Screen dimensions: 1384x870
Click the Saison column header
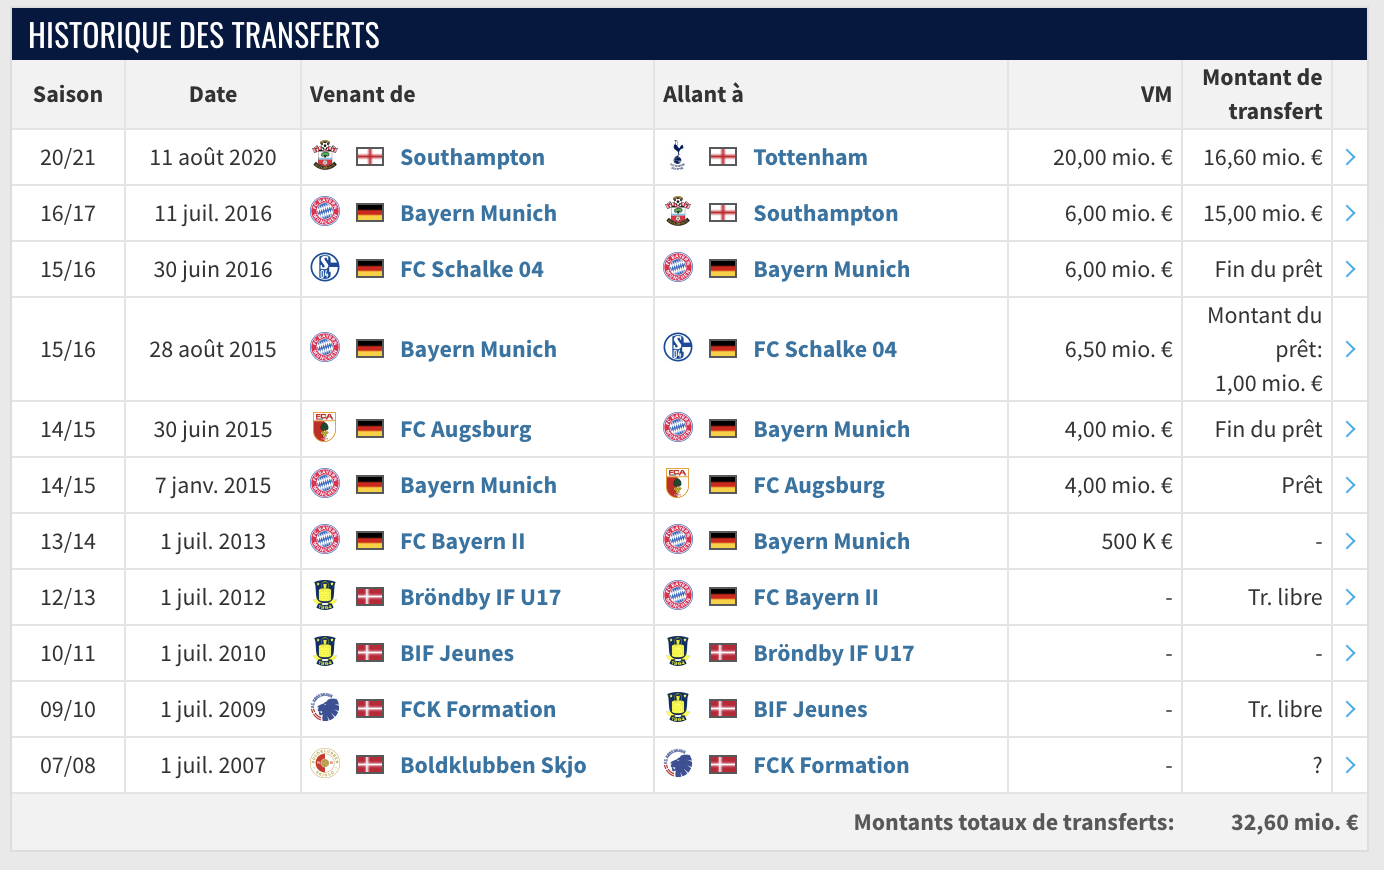coord(68,94)
